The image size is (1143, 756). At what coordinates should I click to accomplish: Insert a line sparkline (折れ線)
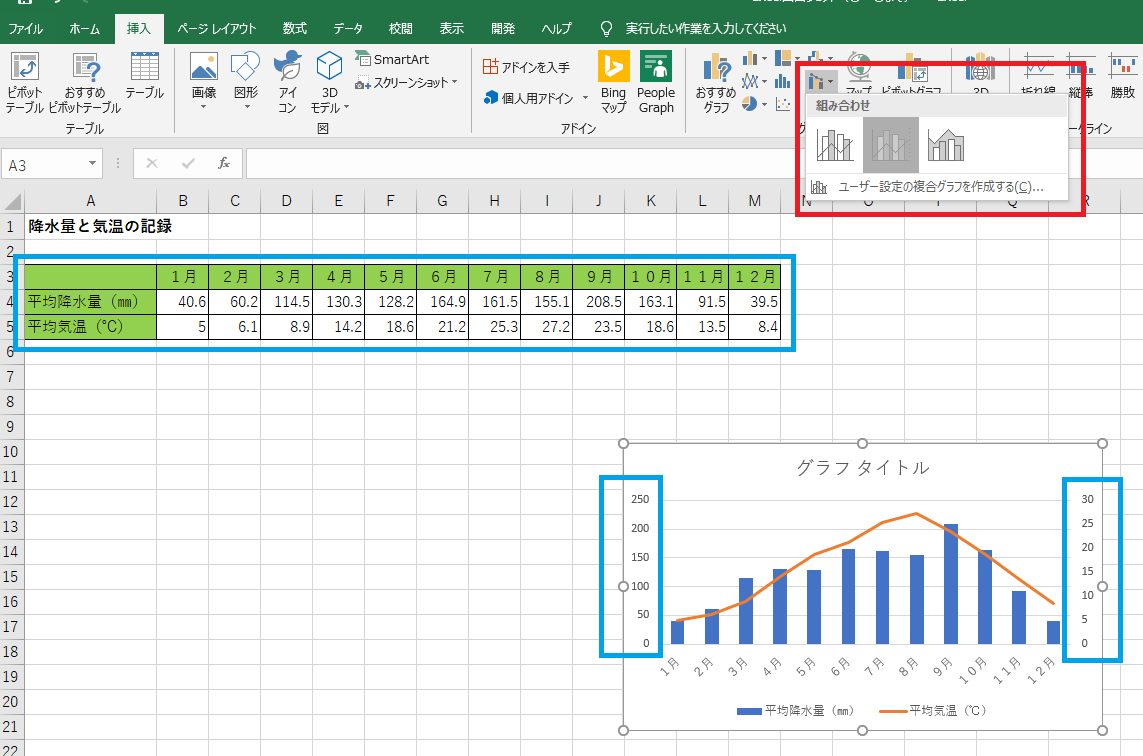coord(1038,76)
